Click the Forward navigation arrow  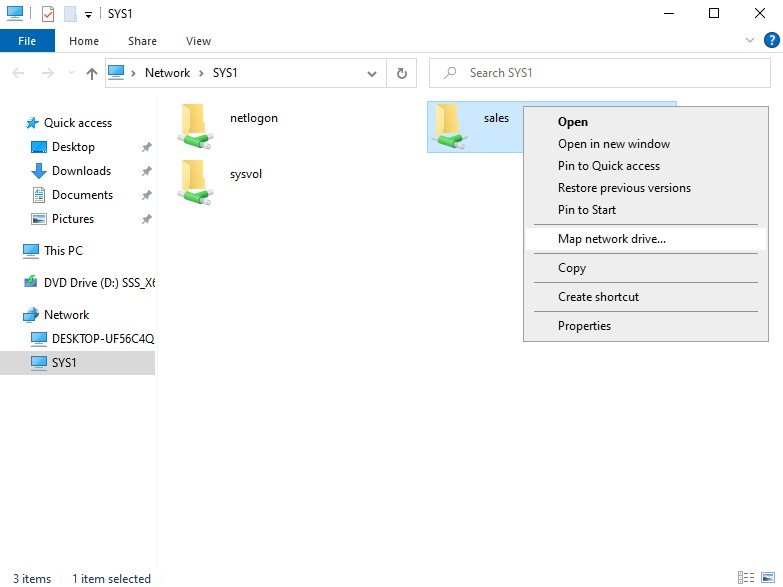[47, 73]
